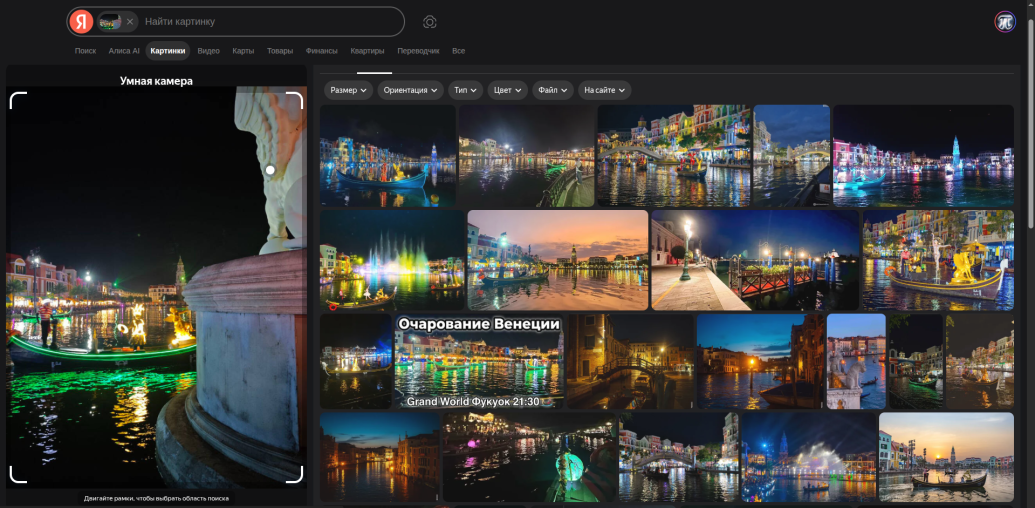The image size is (1035, 508).
Task: Open the narrow Venice canal bridge result
Action: coord(630,362)
